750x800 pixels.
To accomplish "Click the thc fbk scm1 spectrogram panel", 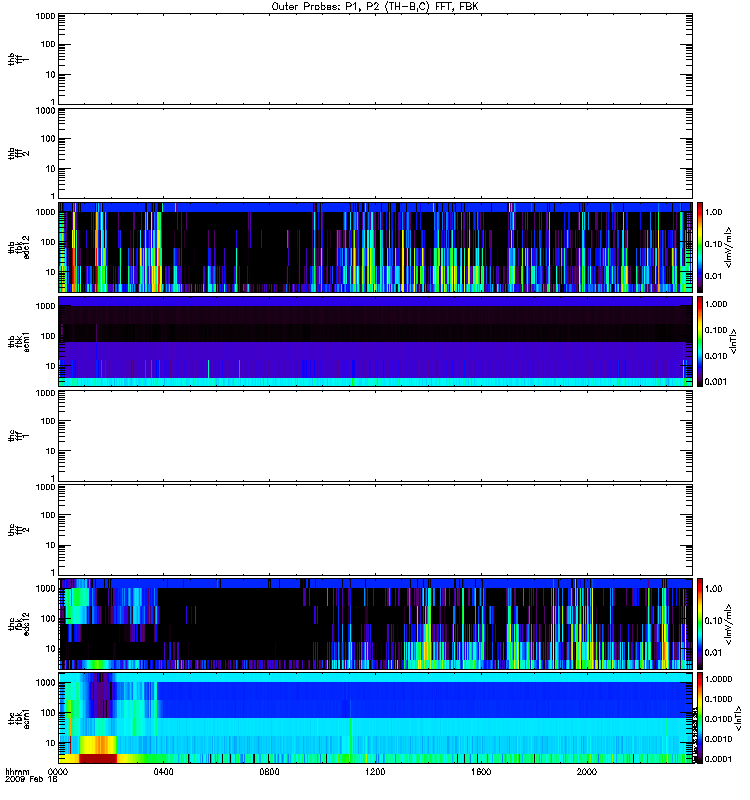I will tap(375, 718).
